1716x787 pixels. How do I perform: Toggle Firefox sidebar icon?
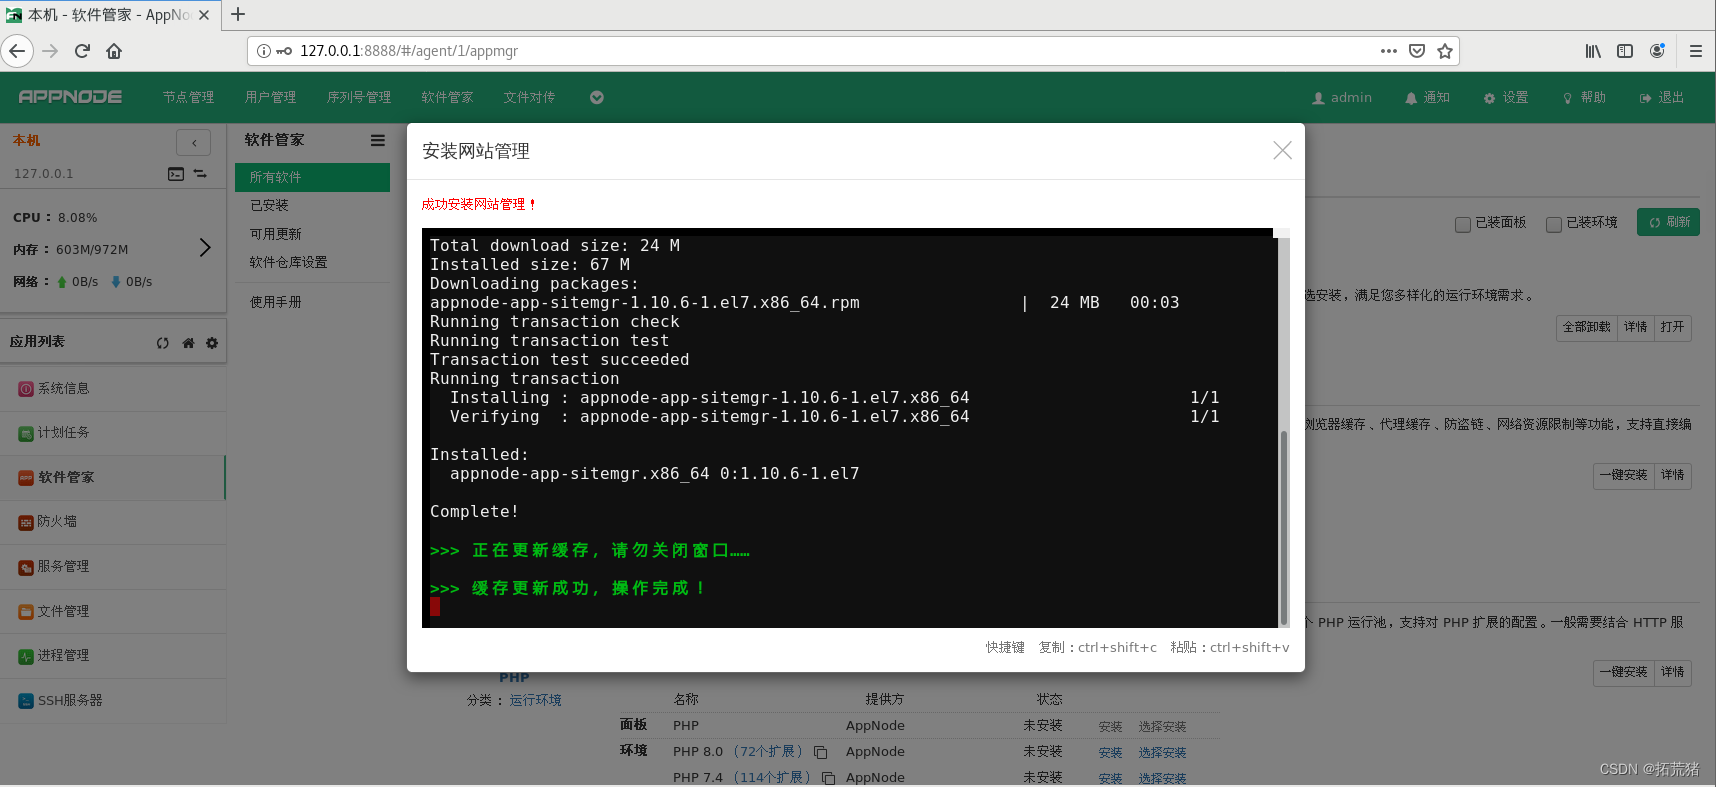(1625, 51)
